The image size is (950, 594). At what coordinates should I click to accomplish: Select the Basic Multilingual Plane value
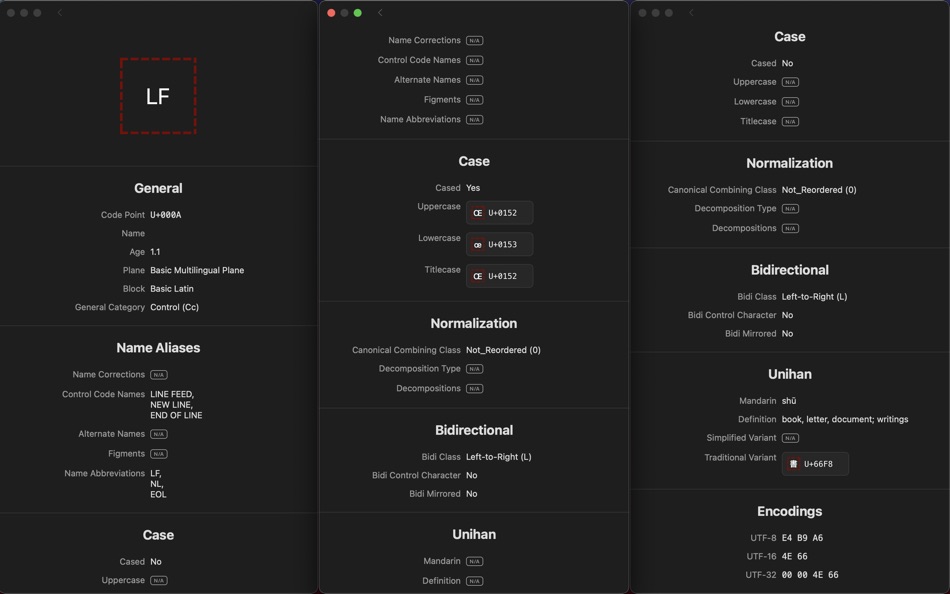coord(197,270)
